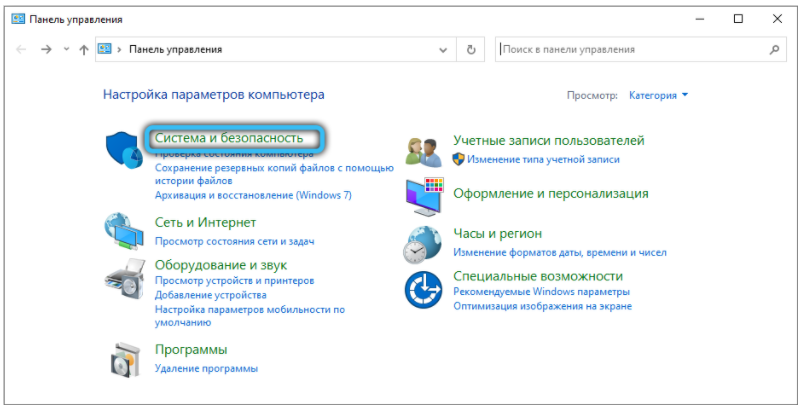Click the Панель управления breadcrumb in address bar

tap(175, 49)
